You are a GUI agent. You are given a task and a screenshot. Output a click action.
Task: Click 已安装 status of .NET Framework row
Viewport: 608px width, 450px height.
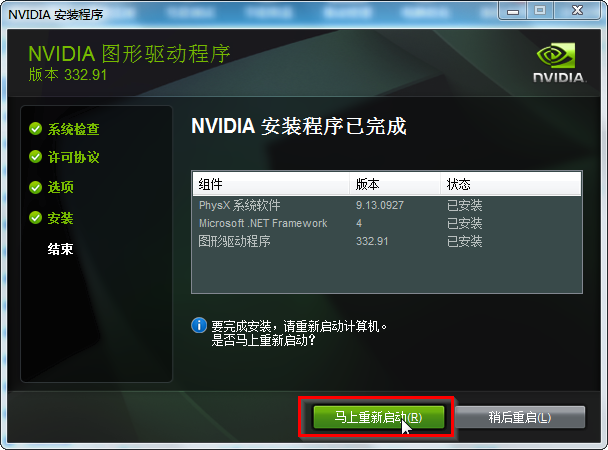(465, 223)
